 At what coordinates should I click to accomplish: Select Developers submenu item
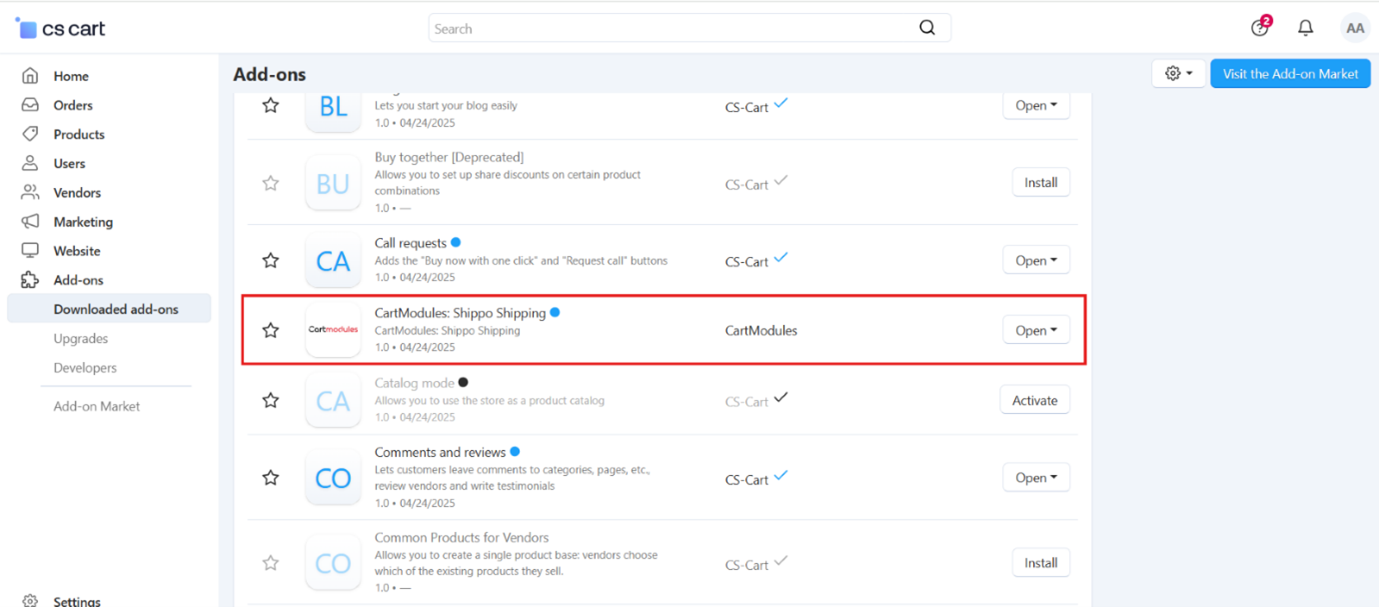(85, 367)
